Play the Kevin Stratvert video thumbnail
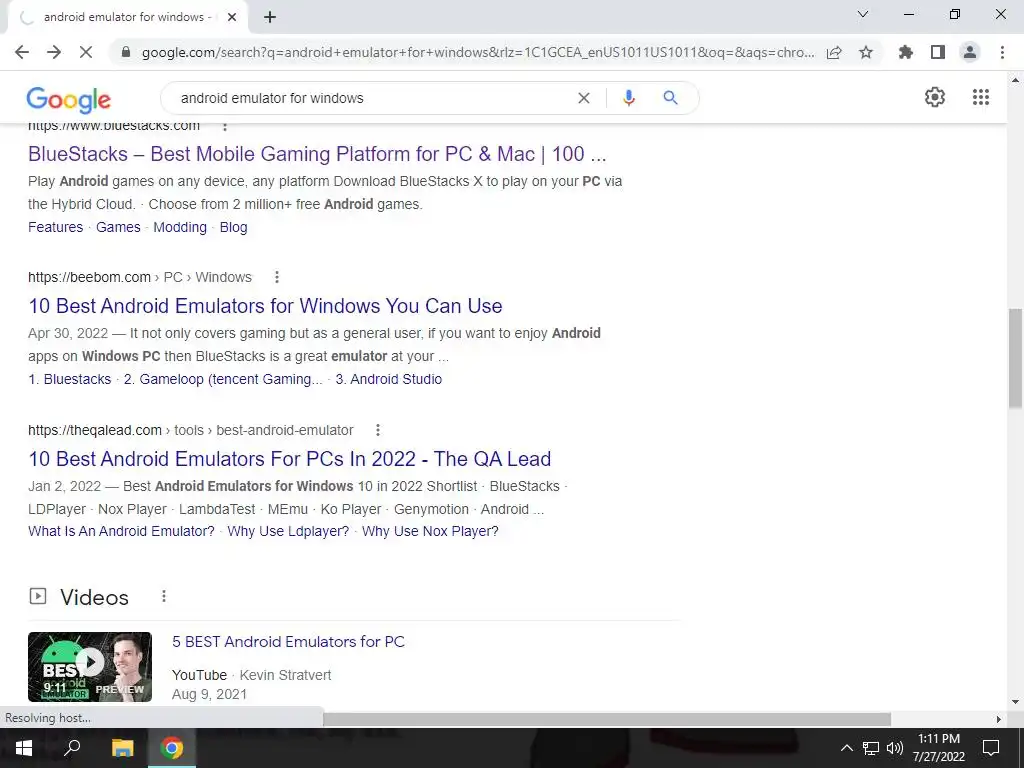 point(90,667)
